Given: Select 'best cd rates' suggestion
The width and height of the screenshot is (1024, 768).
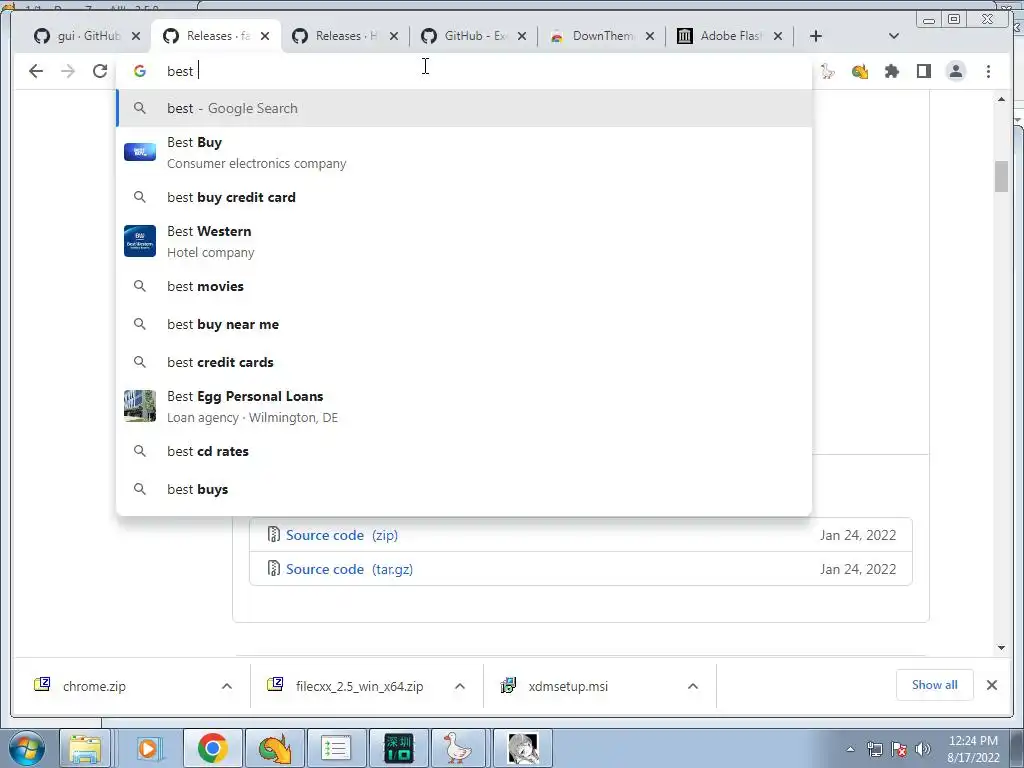Looking at the screenshot, I should point(464,451).
